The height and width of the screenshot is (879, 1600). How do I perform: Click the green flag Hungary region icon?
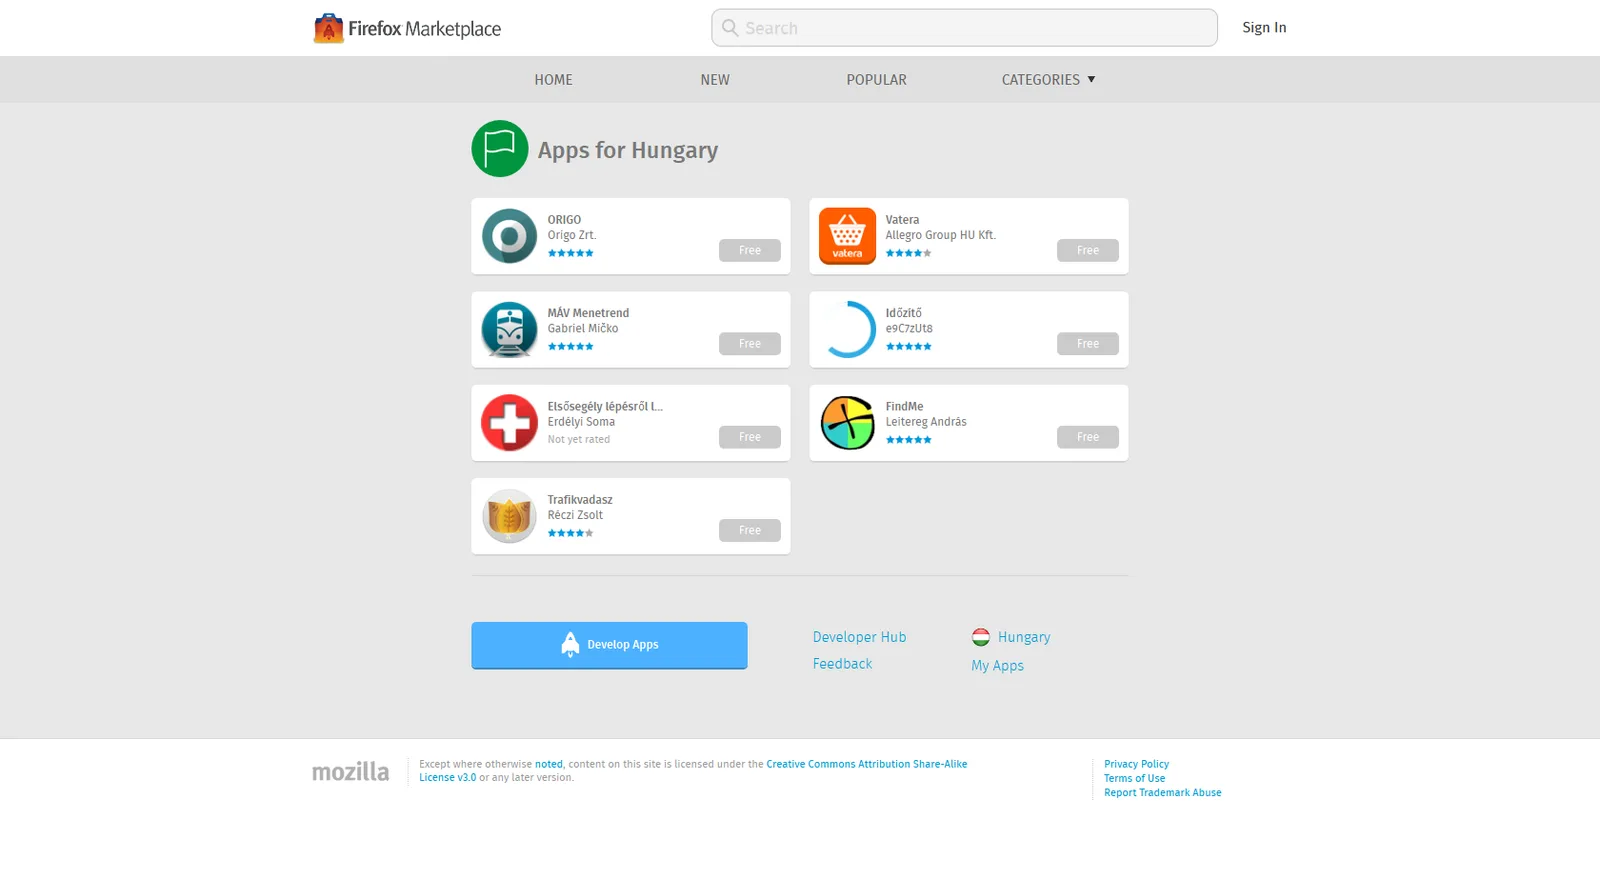(500, 149)
